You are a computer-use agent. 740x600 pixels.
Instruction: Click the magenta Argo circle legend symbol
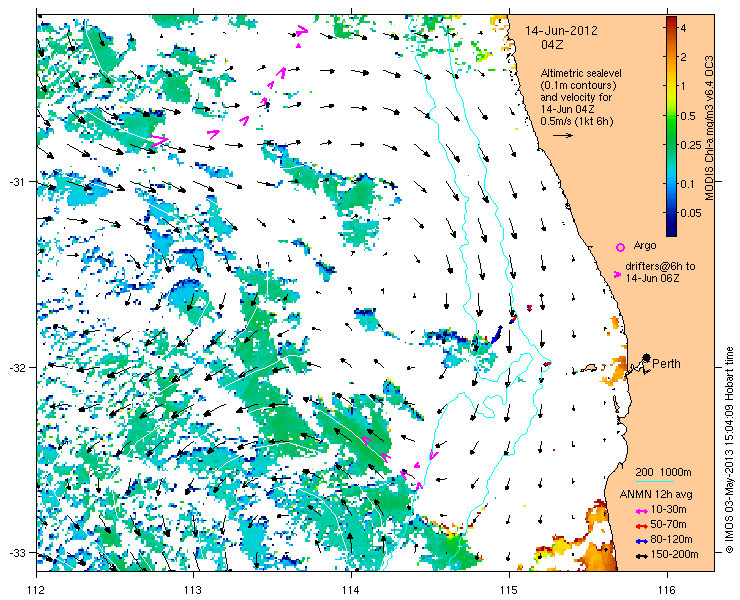[x=621, y=247]
